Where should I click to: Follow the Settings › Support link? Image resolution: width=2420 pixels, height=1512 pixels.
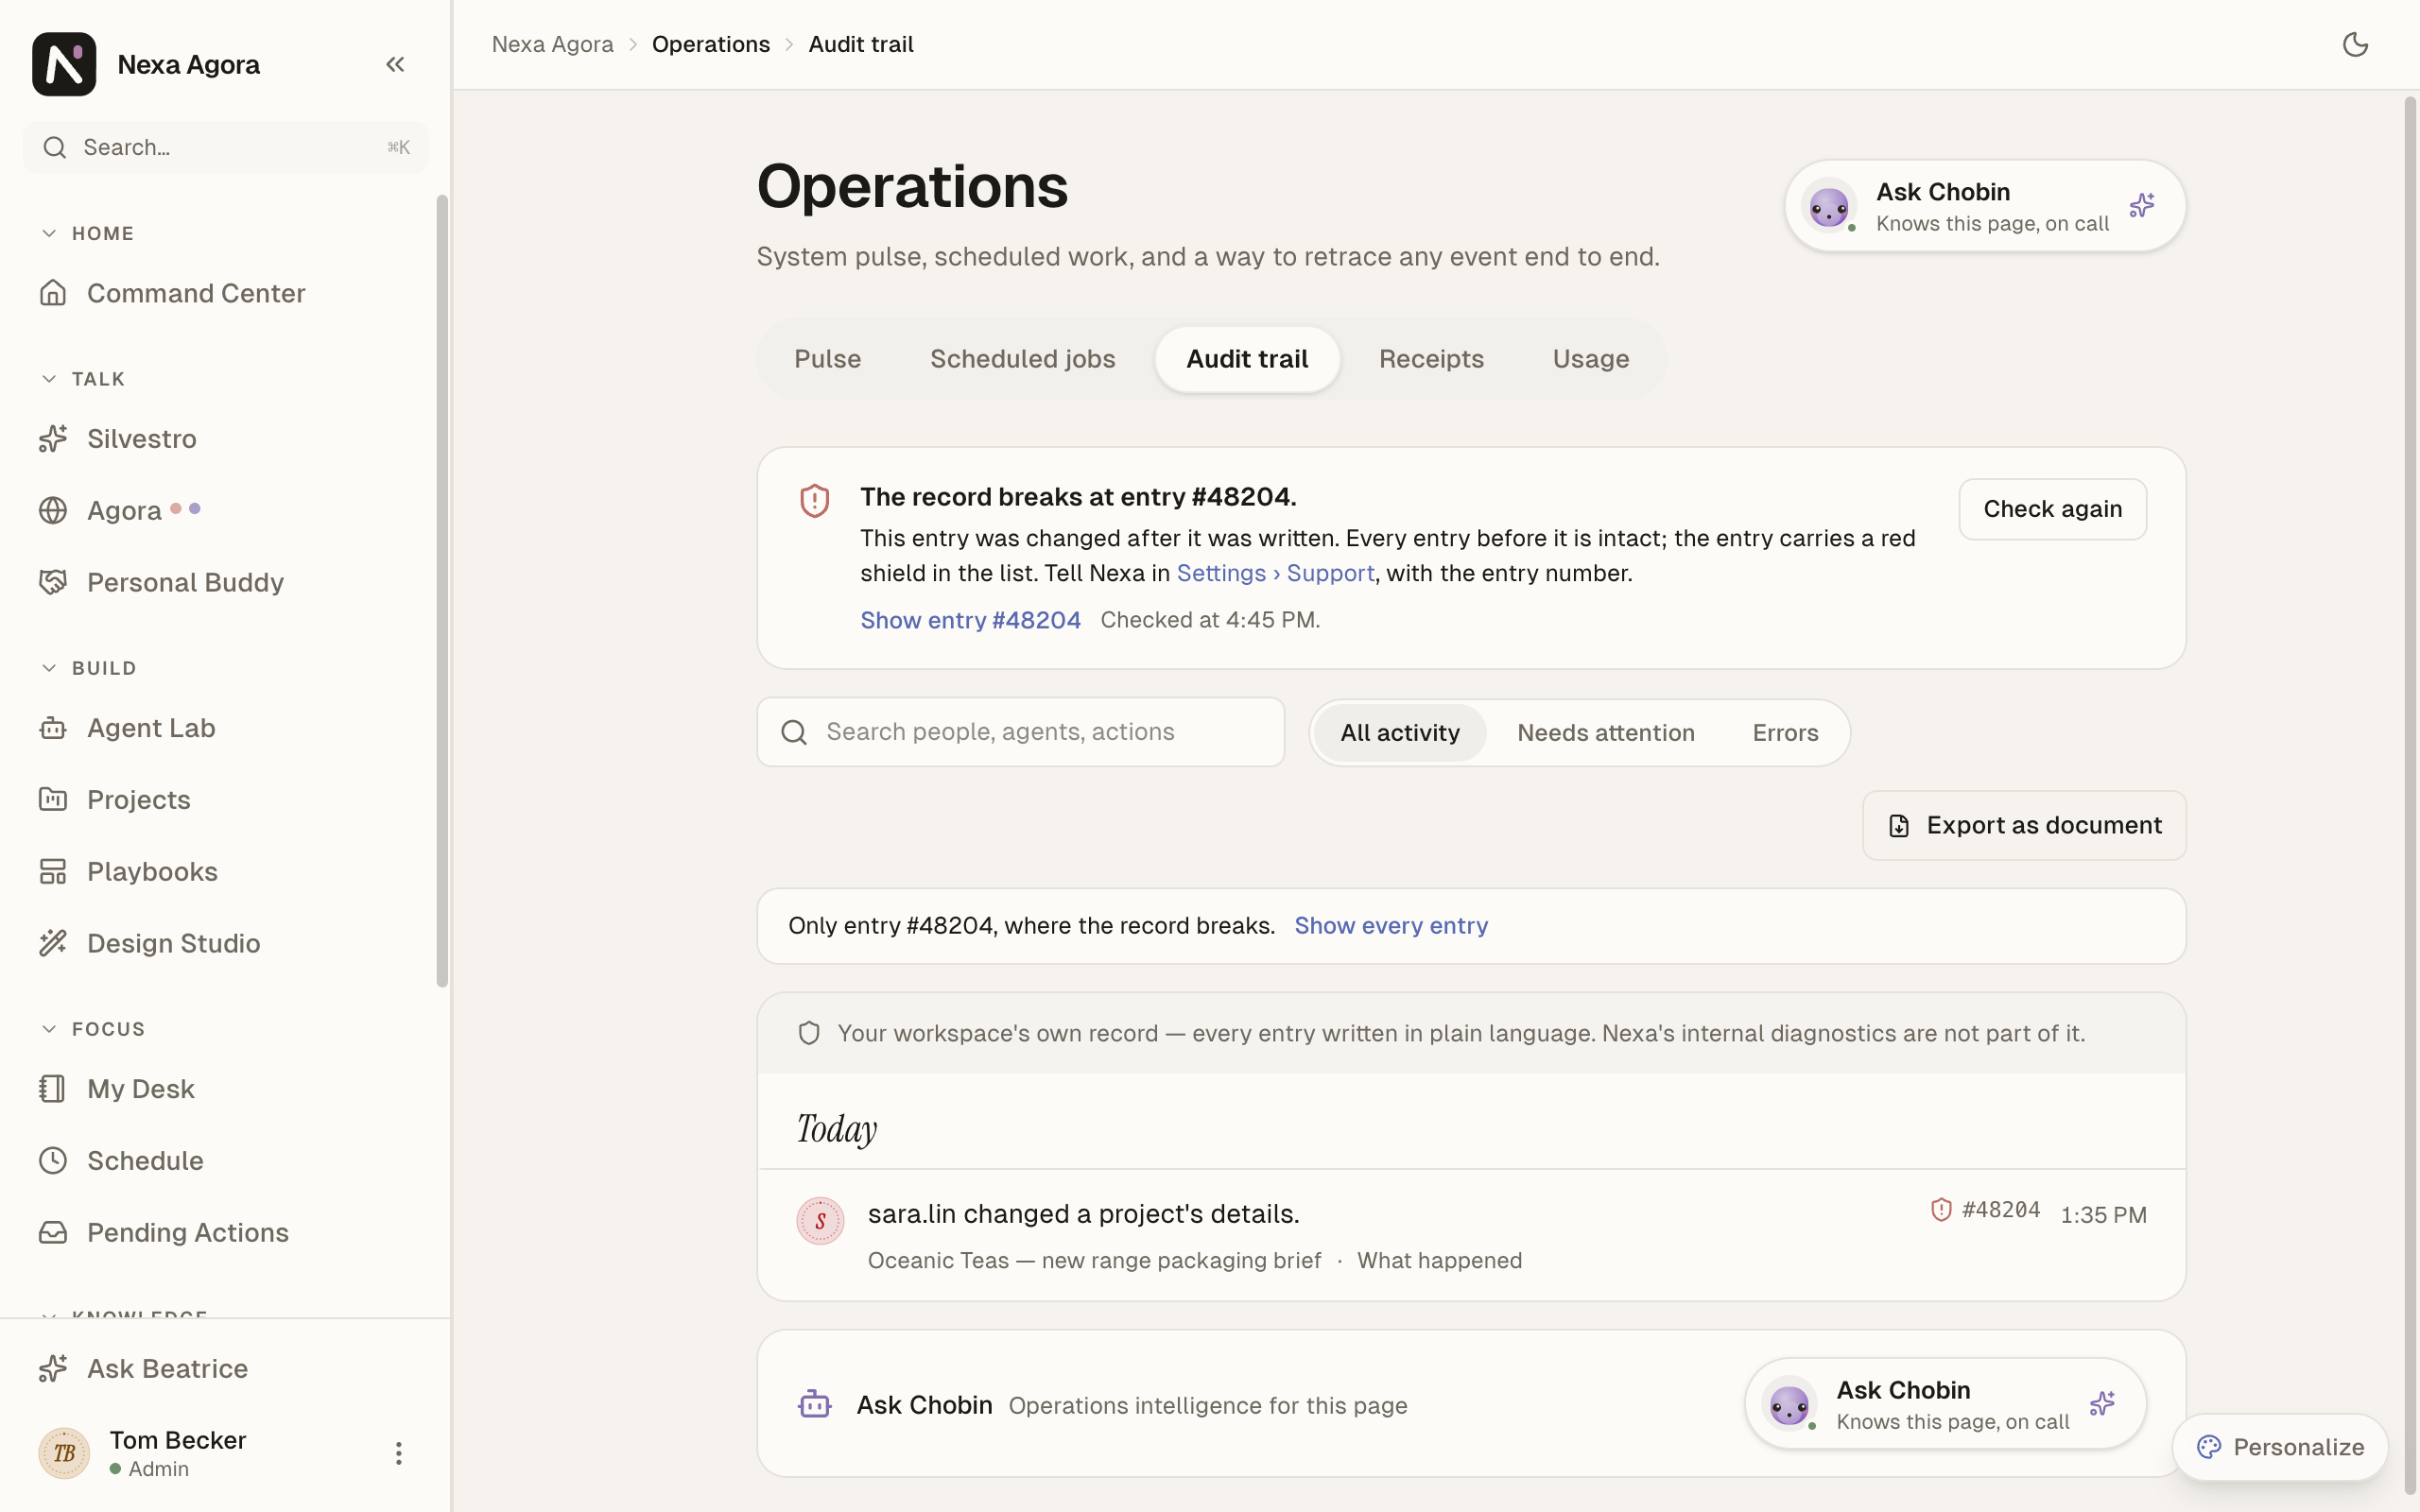(1275, 573)
